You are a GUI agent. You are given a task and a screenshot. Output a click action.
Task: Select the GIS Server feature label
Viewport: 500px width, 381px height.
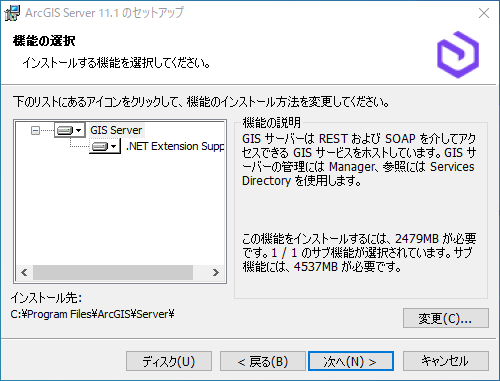pos(116,130)
